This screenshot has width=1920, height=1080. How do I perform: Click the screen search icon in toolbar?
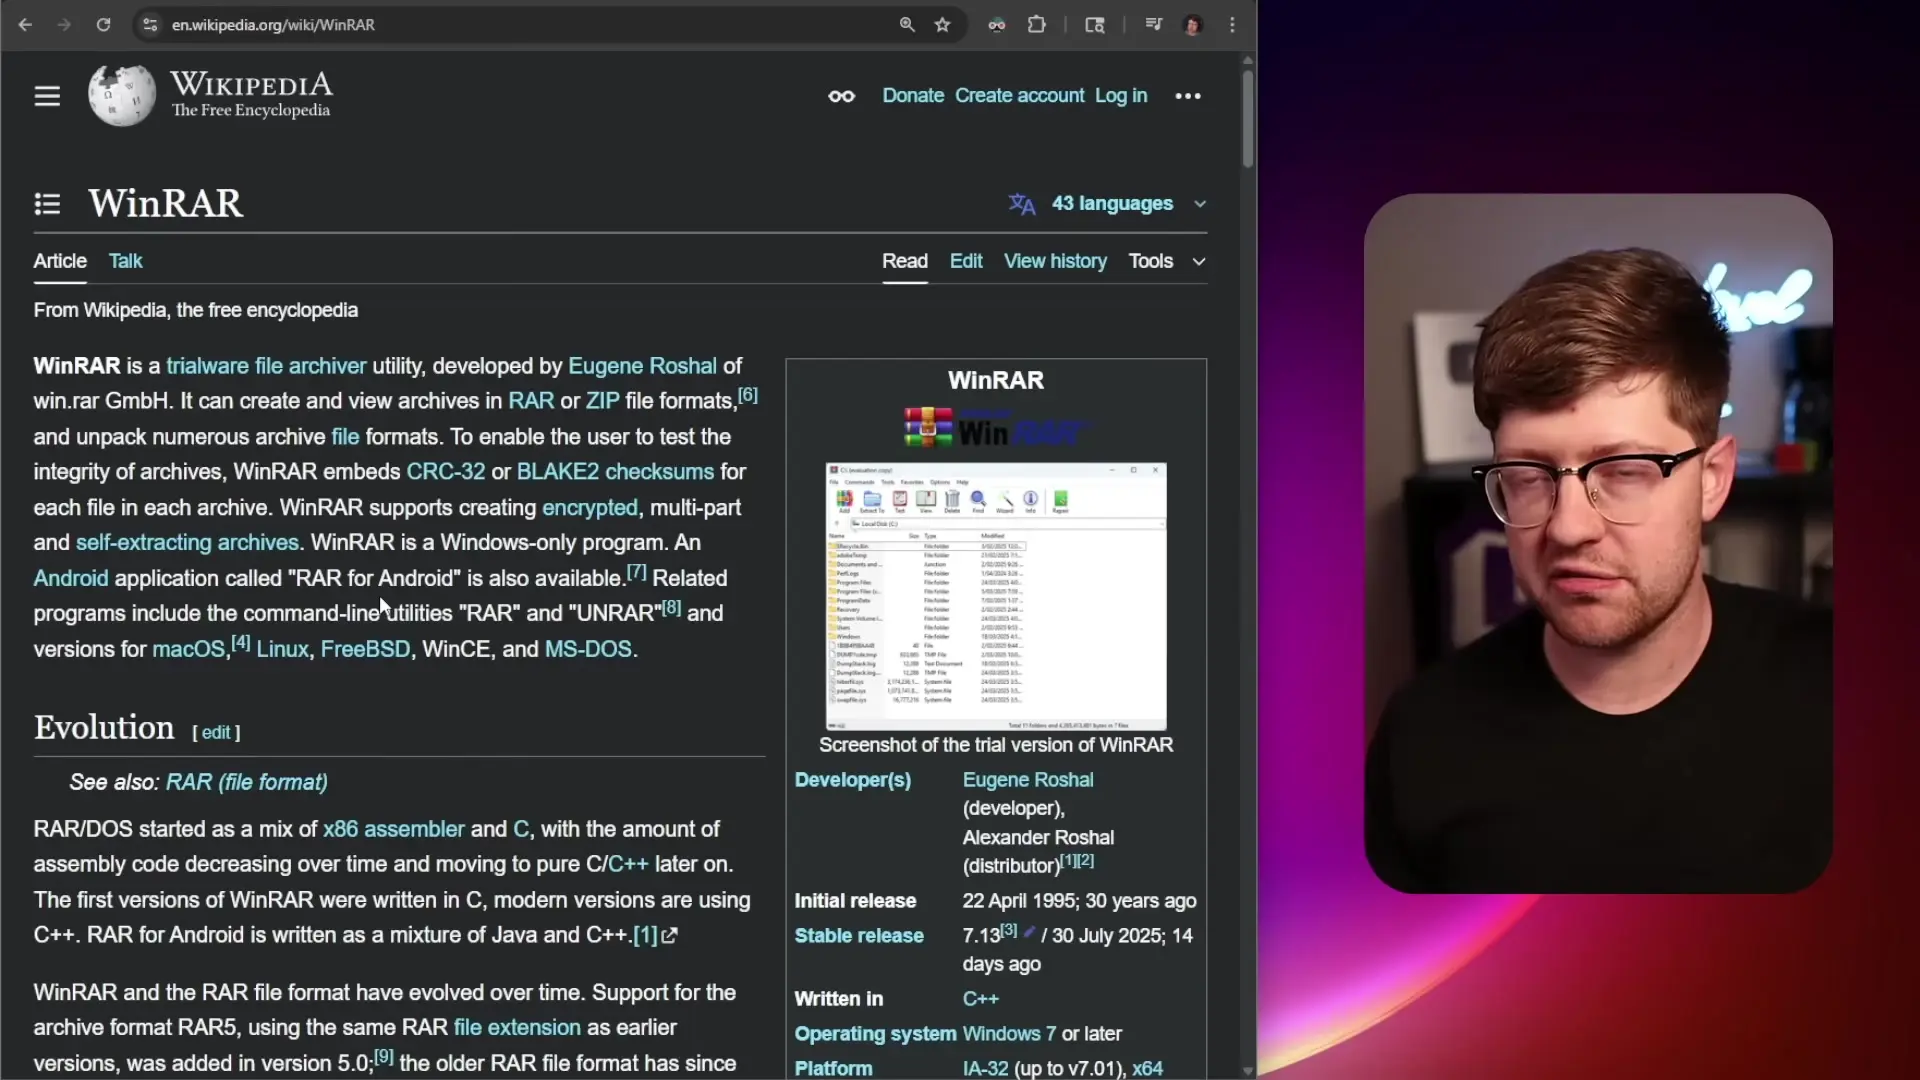coord(1095,25)
